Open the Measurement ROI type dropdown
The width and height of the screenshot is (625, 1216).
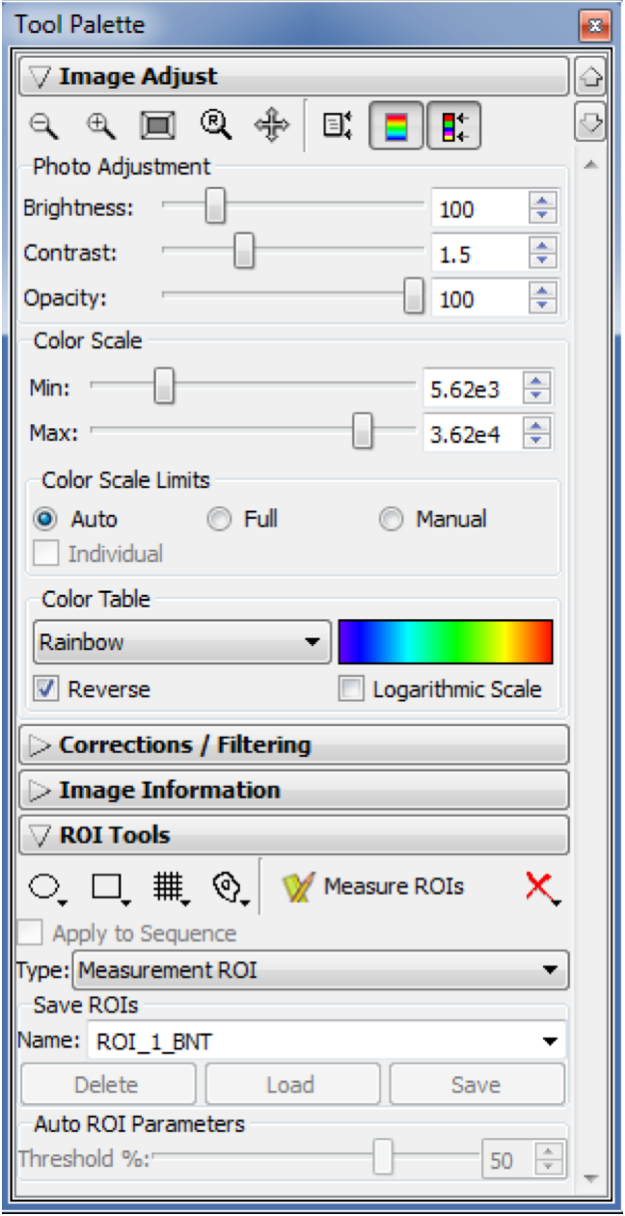tap(319, 970)
